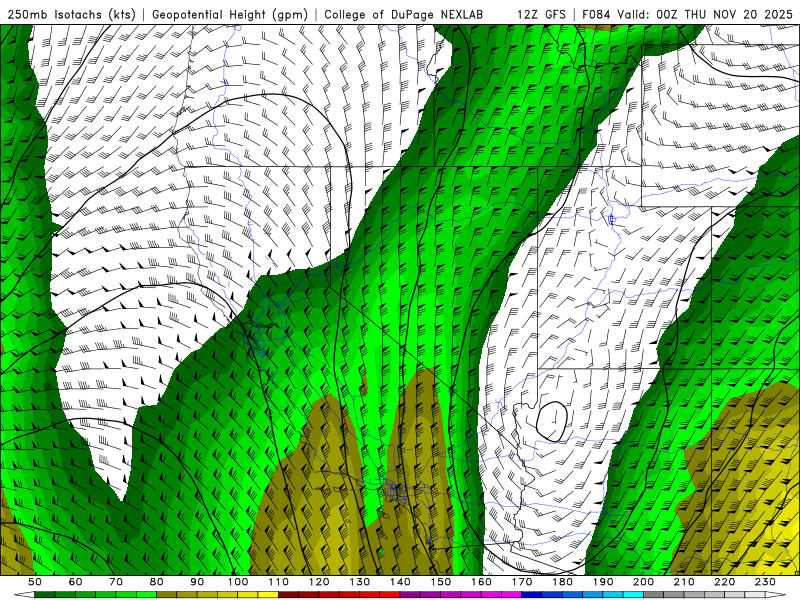Click the 110 knot legend label
The height and width of the screenshot is (600, 800).
tap(279, 582)
